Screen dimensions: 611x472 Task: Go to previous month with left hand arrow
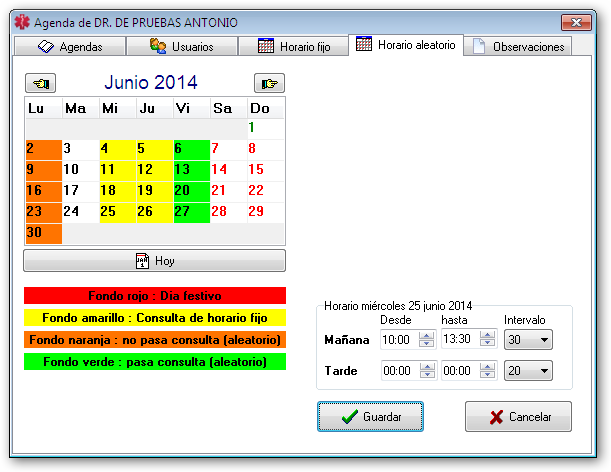pos(43,83)
